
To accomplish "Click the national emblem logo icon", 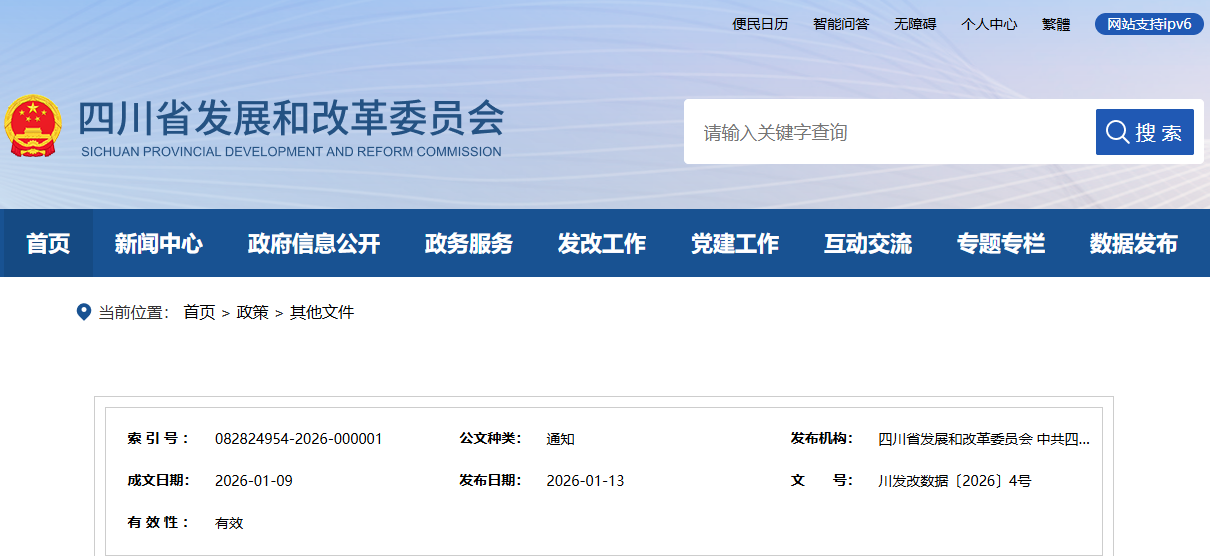I will point(33,127).
